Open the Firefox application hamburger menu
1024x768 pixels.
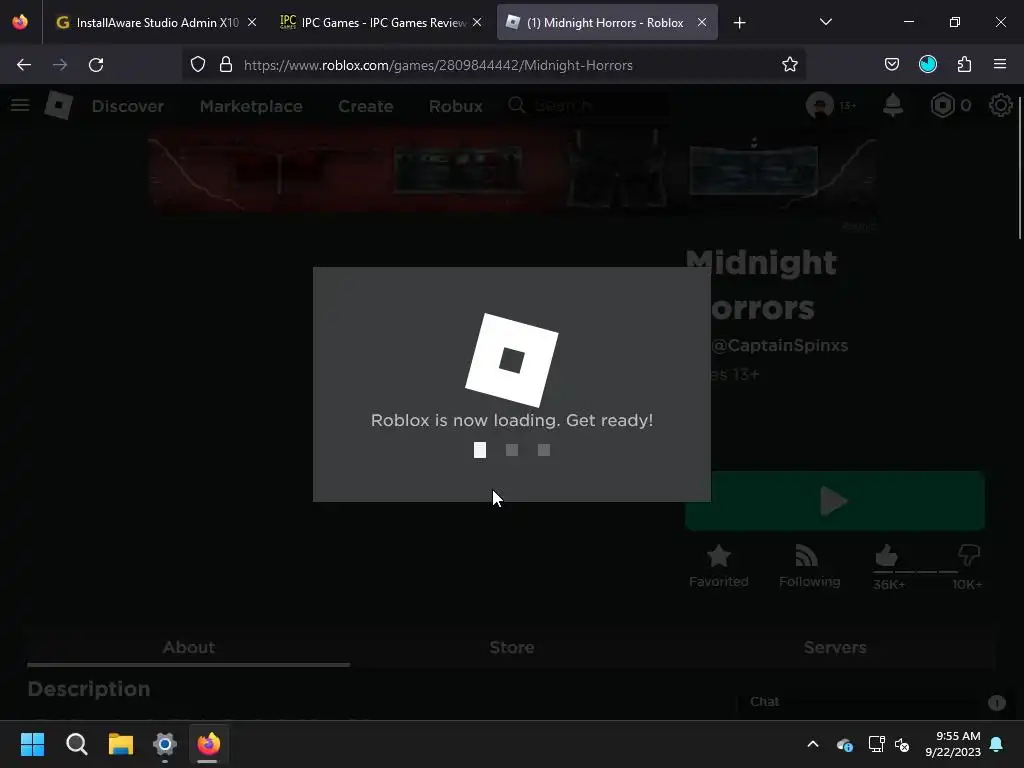coord(1000,65)
